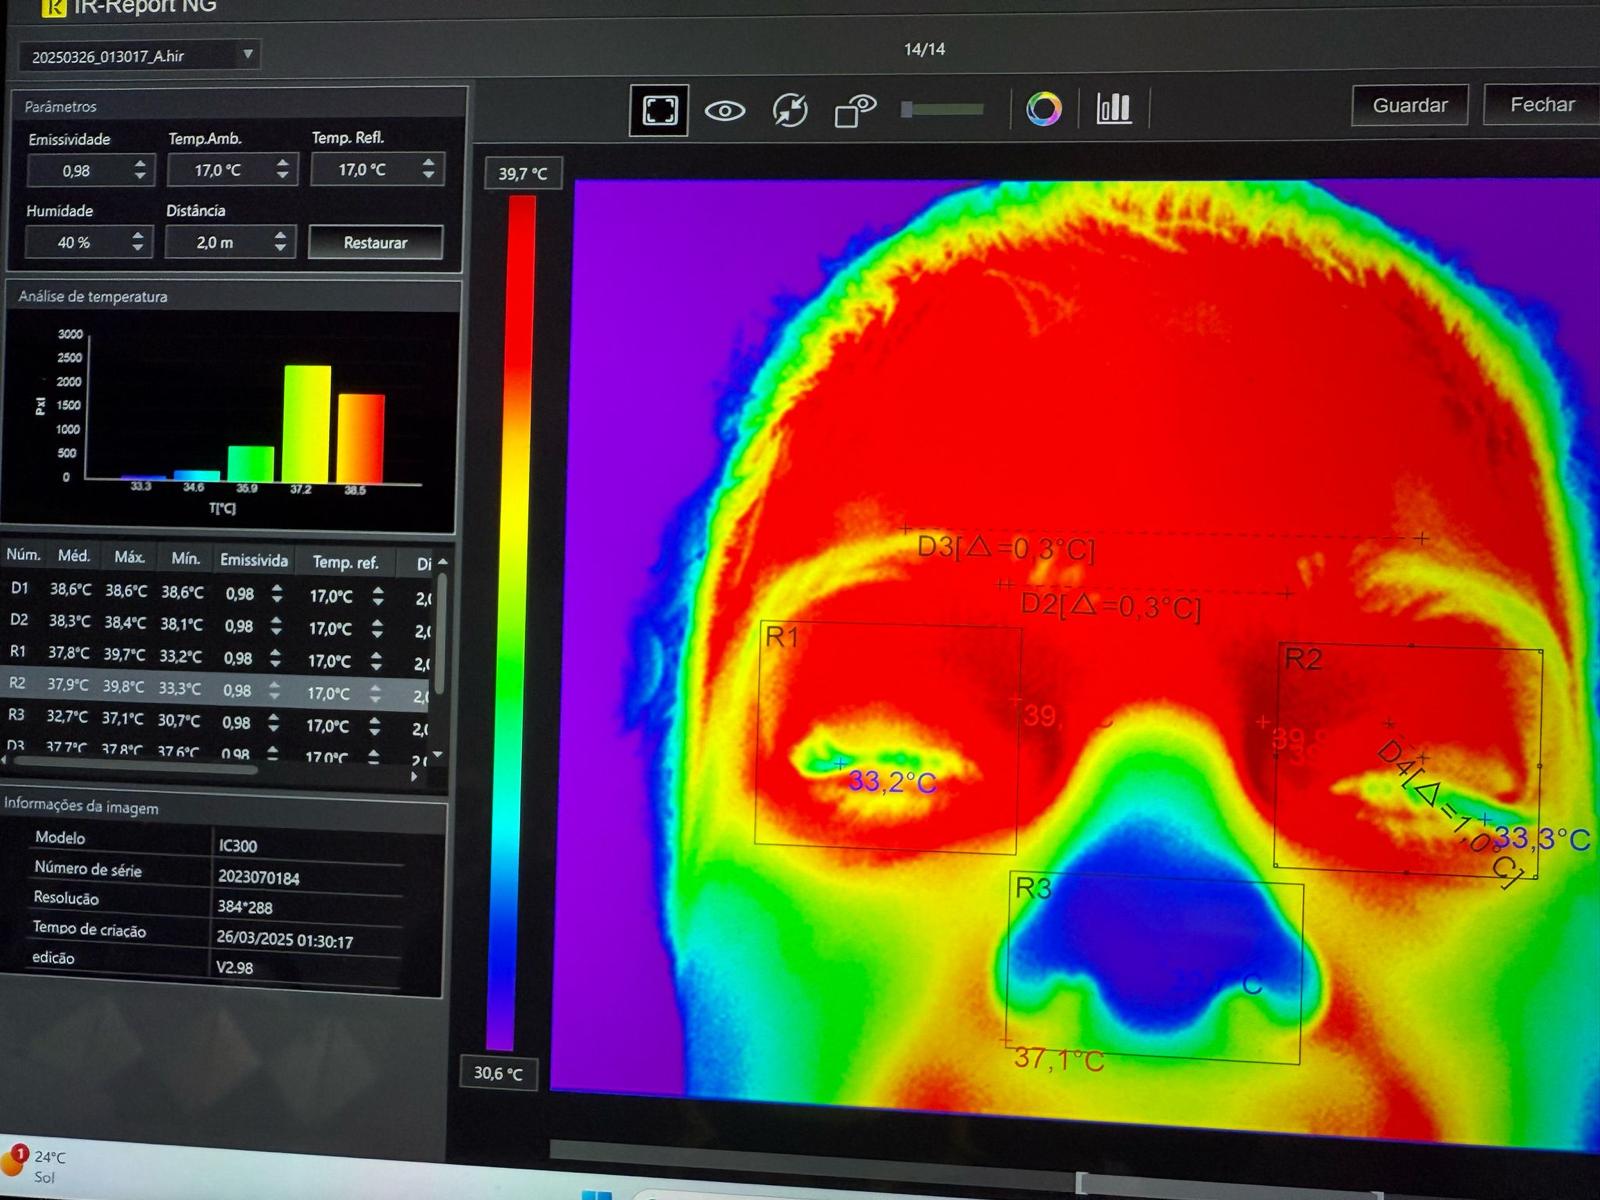Click the circular inward-arrows icon

click(x=790, y=110)
